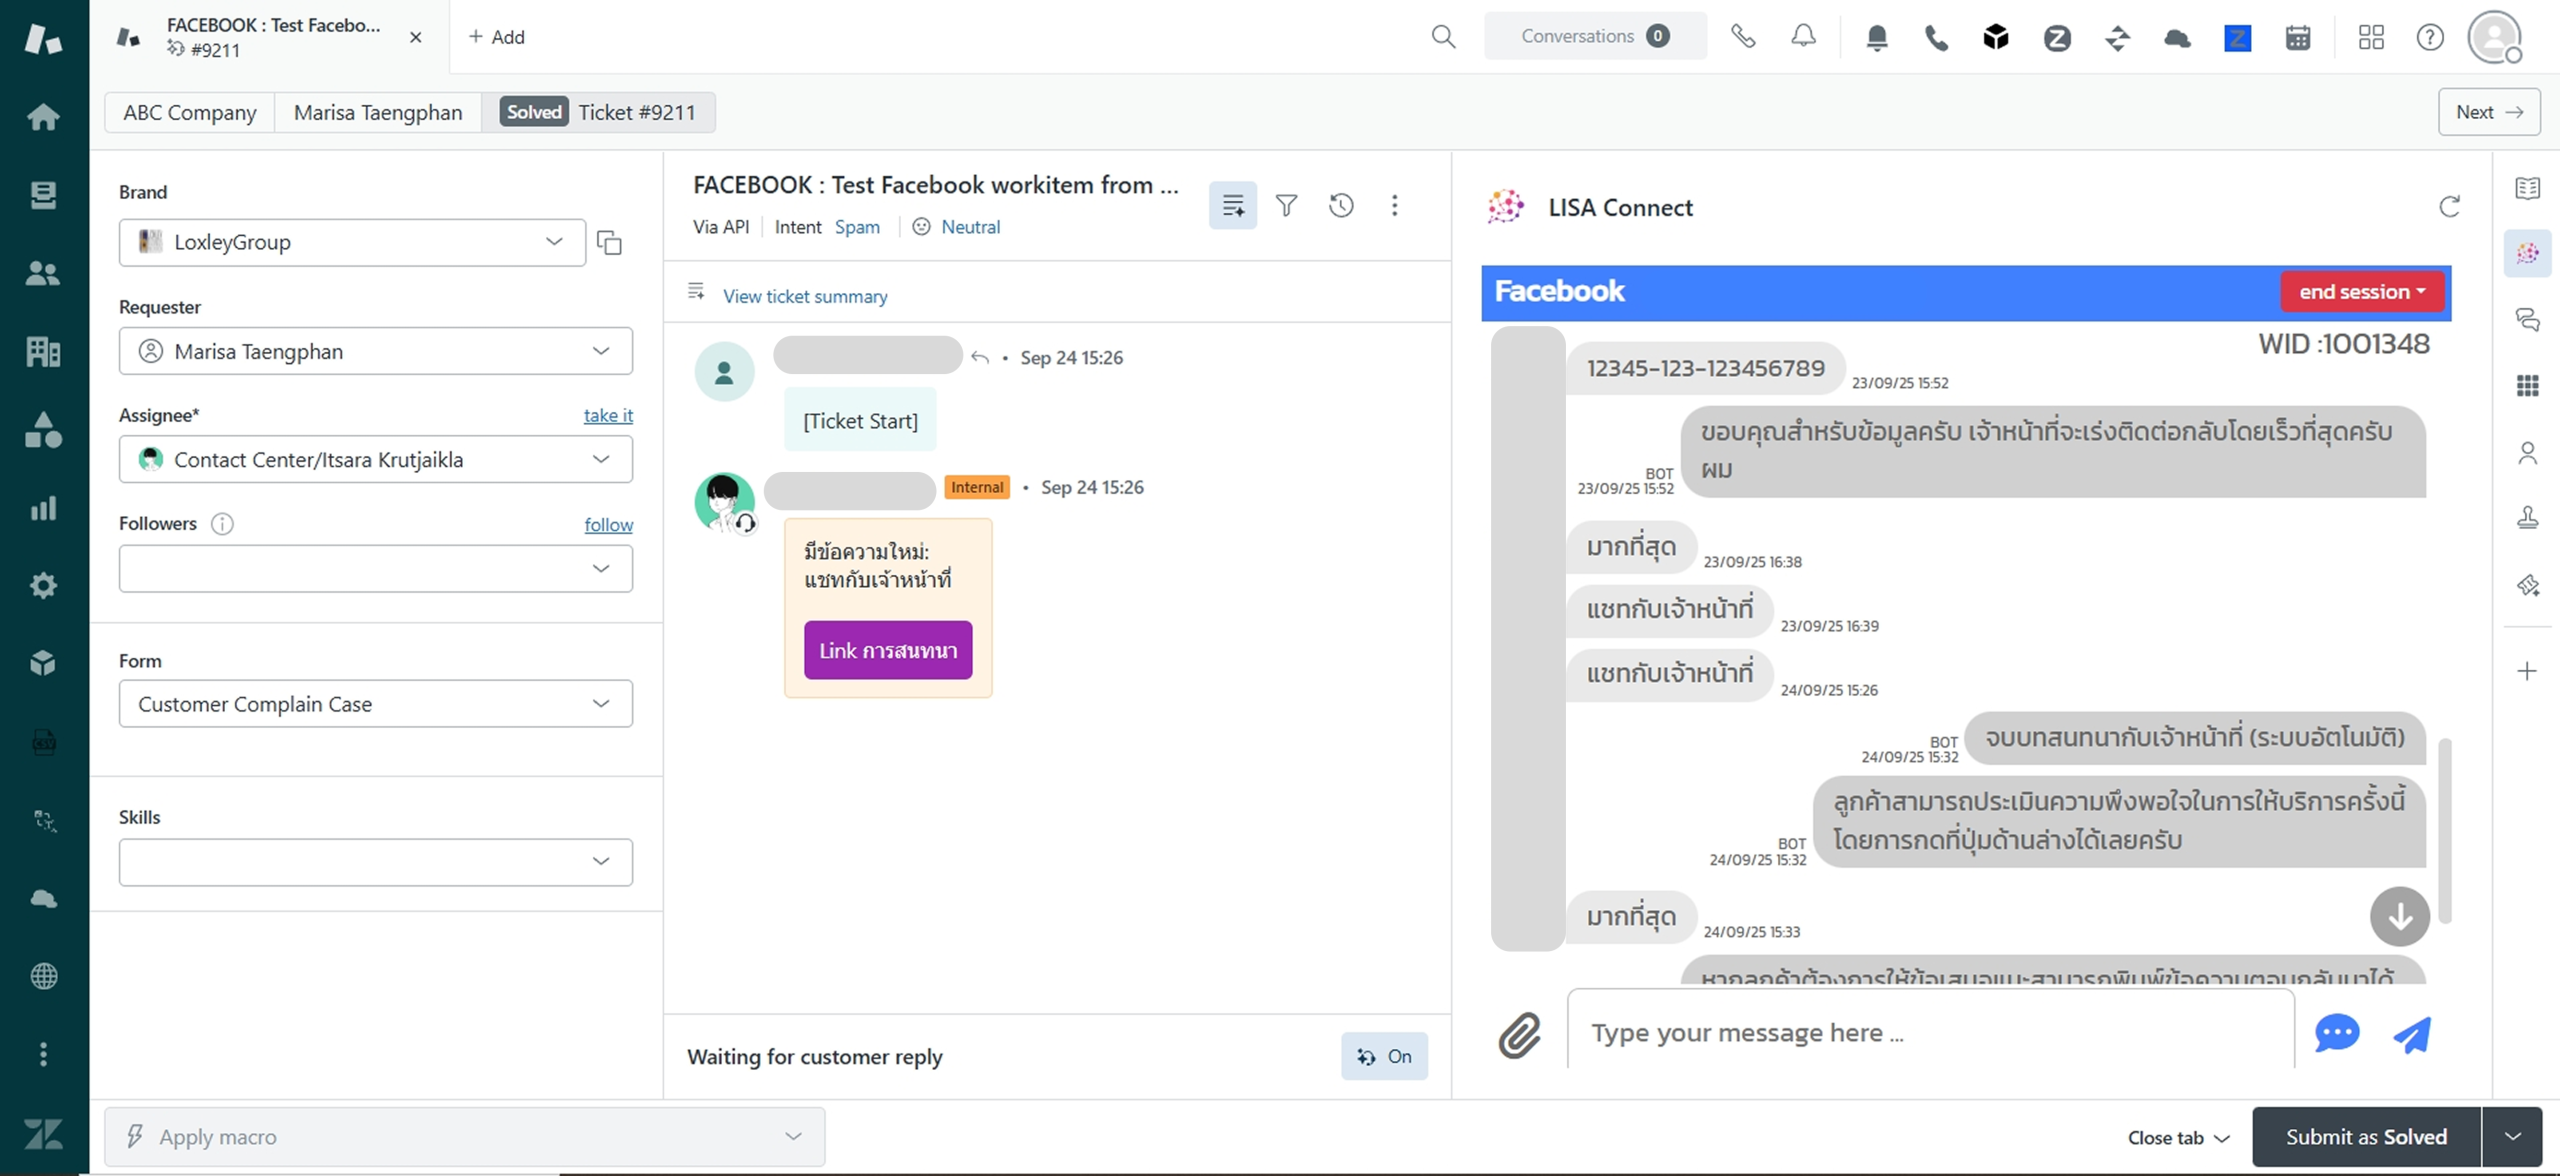Open the Home icon in sidebar
The width and height of the screenshot is (2560, 1176).
tap(43, 117)
